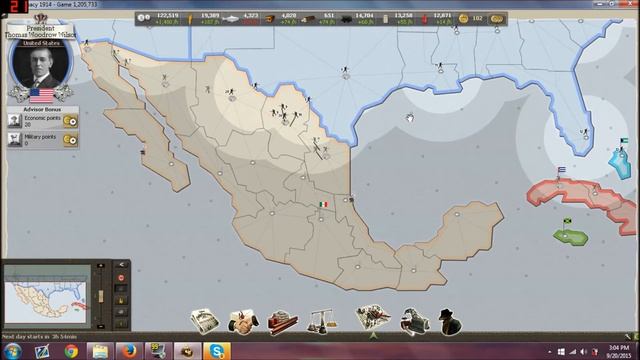Open File Explorer from the taskbar

(x=100, y=351)
